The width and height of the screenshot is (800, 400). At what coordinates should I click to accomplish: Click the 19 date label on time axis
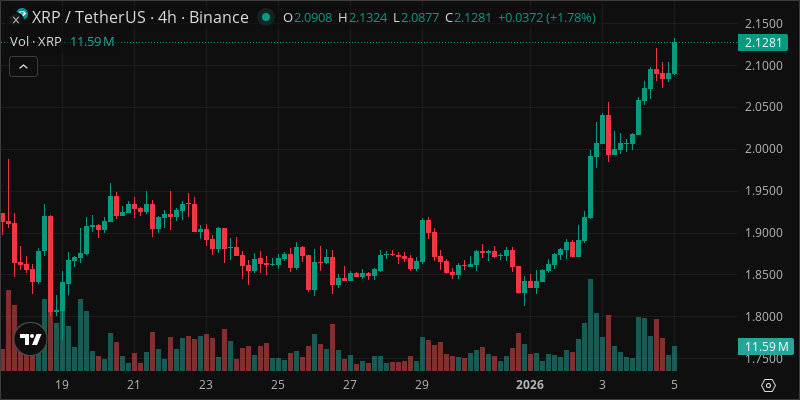pyautogui.click(x=62, y=385)
